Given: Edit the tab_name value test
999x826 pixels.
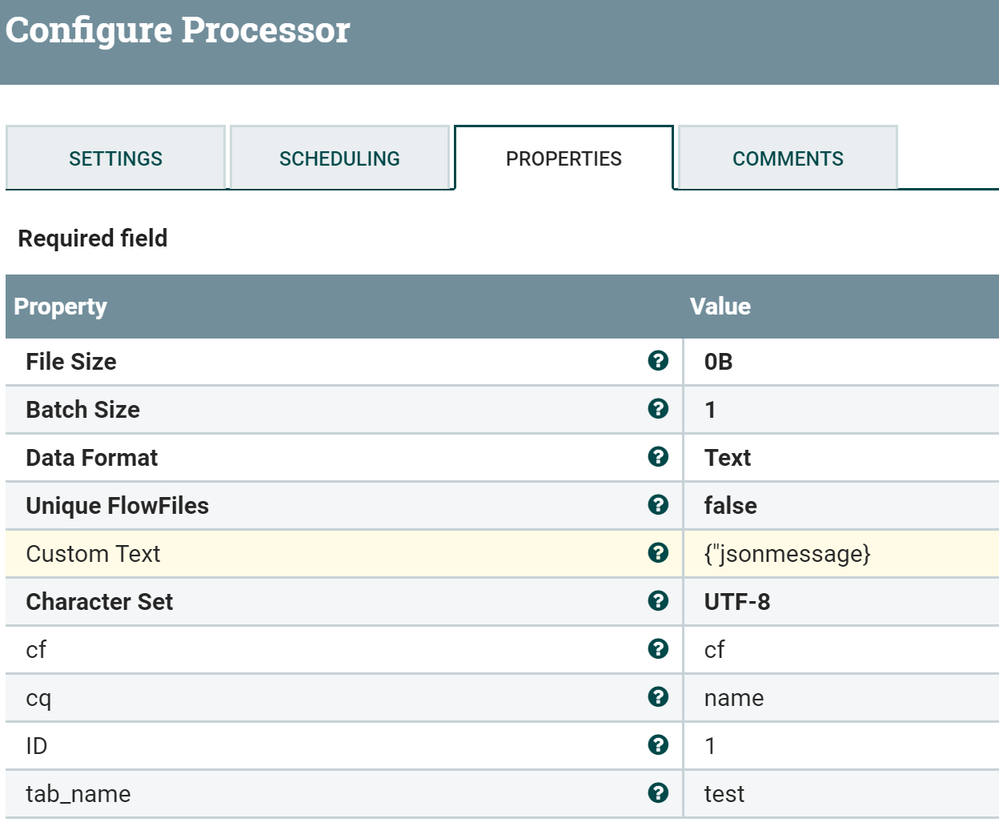Looking at the screenshot, I should (725, 794).
